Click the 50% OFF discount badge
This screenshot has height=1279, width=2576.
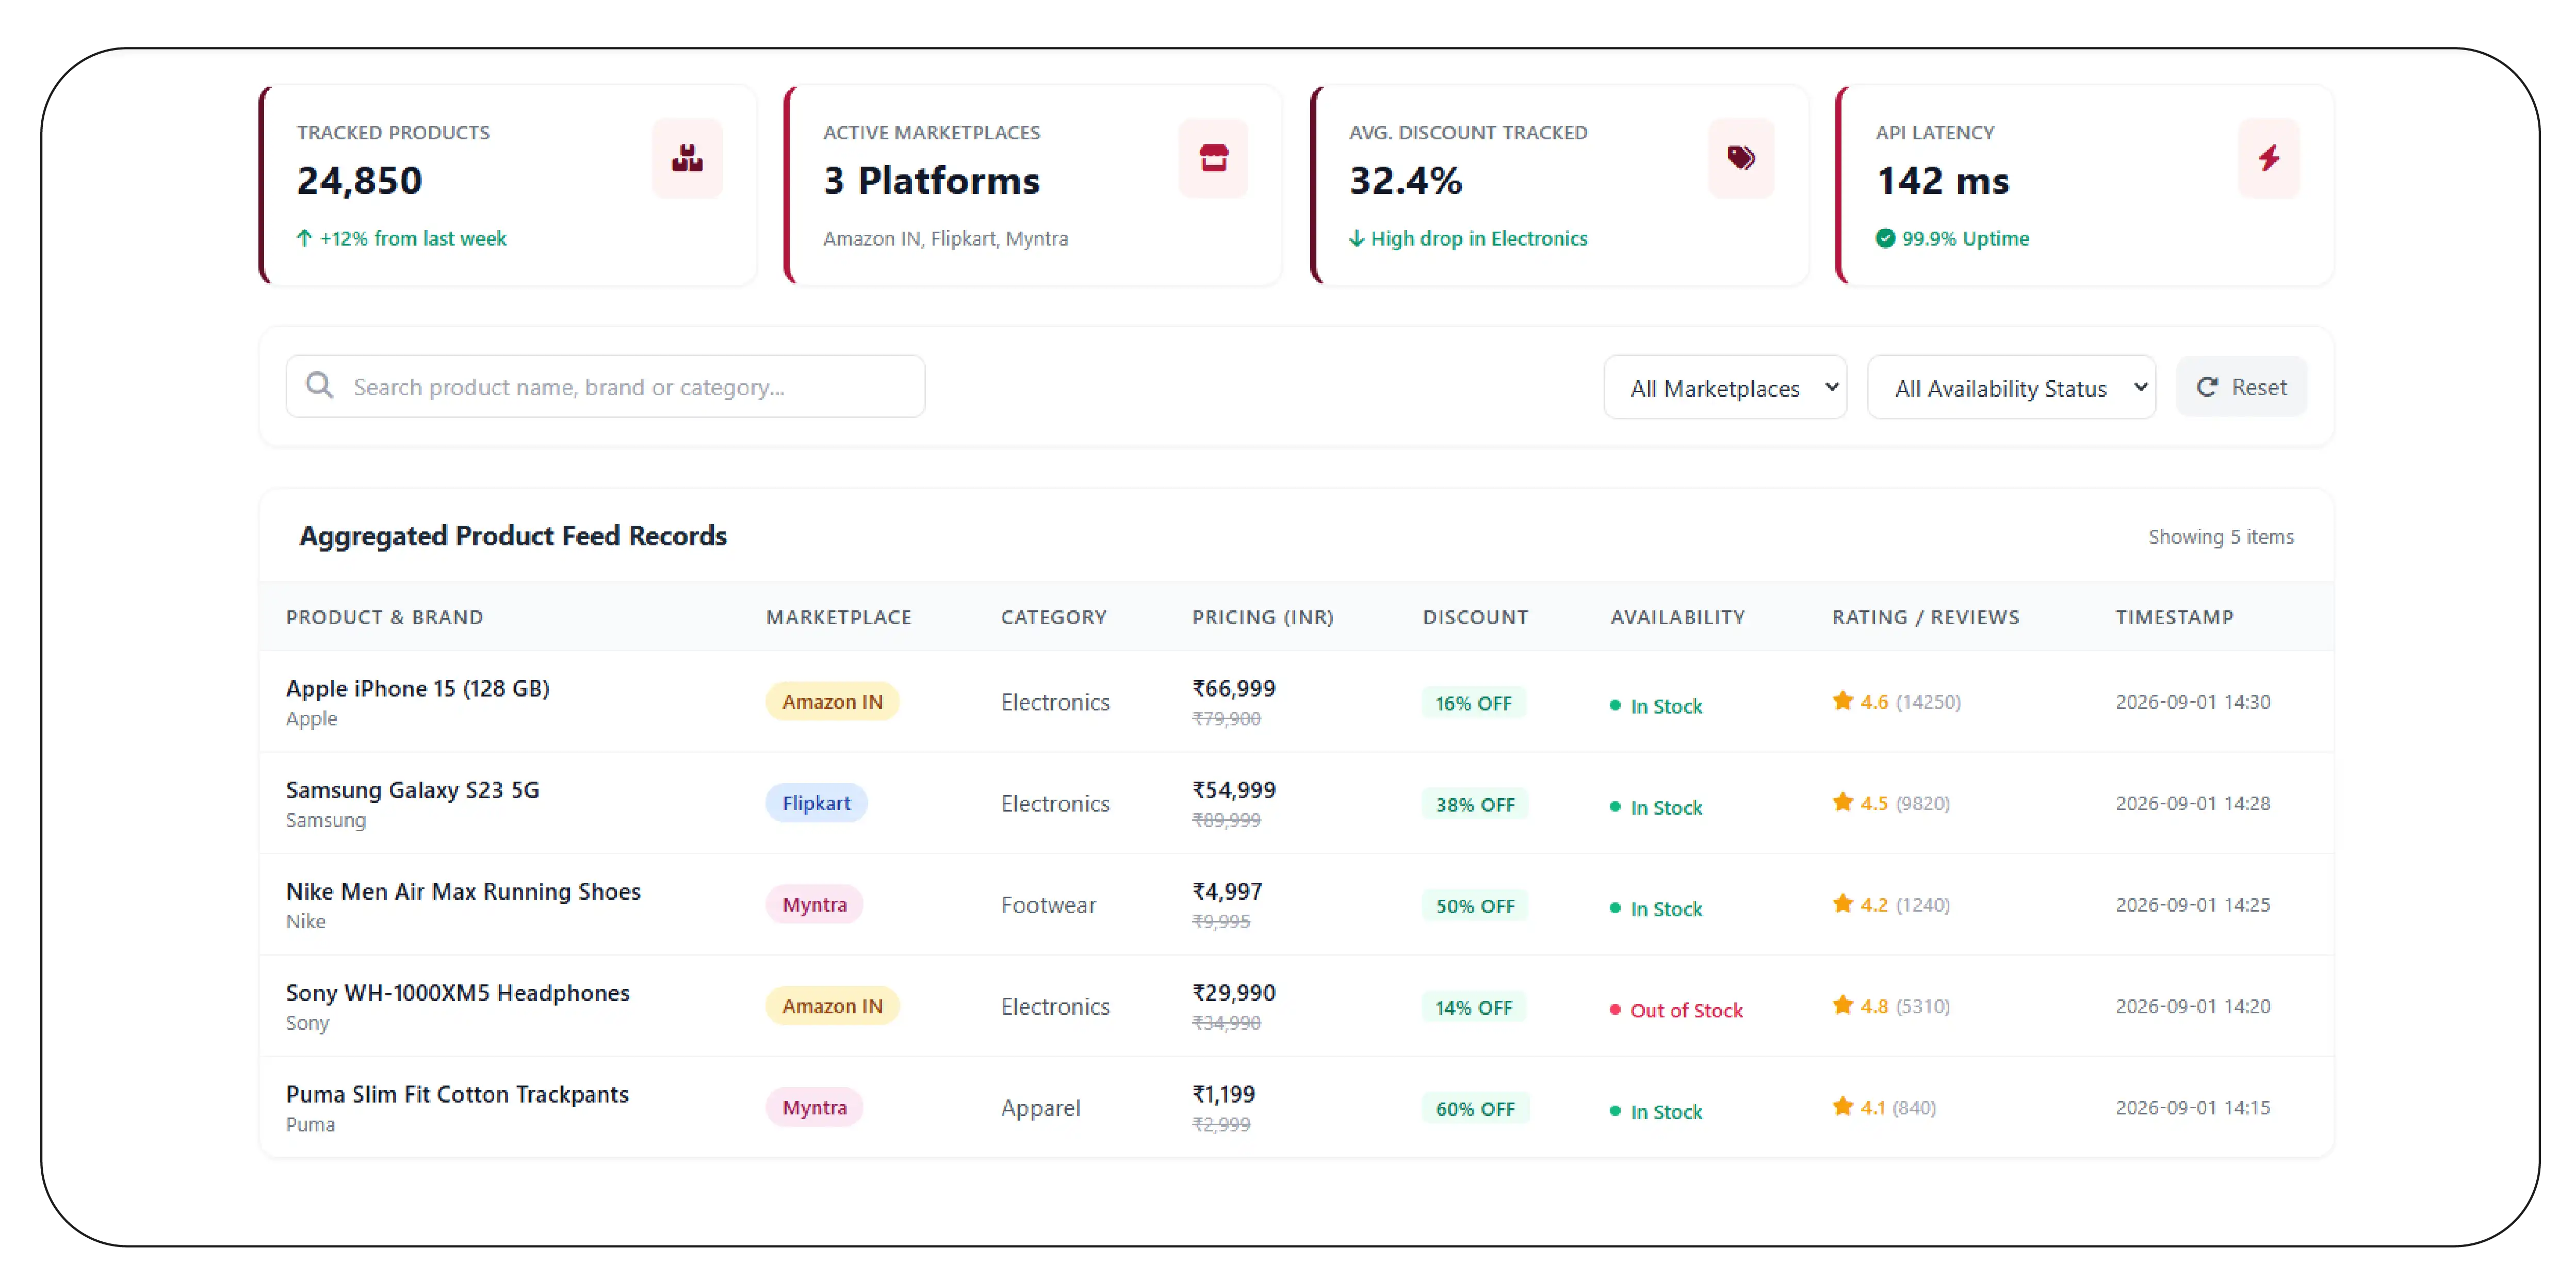pos(1475,906)
